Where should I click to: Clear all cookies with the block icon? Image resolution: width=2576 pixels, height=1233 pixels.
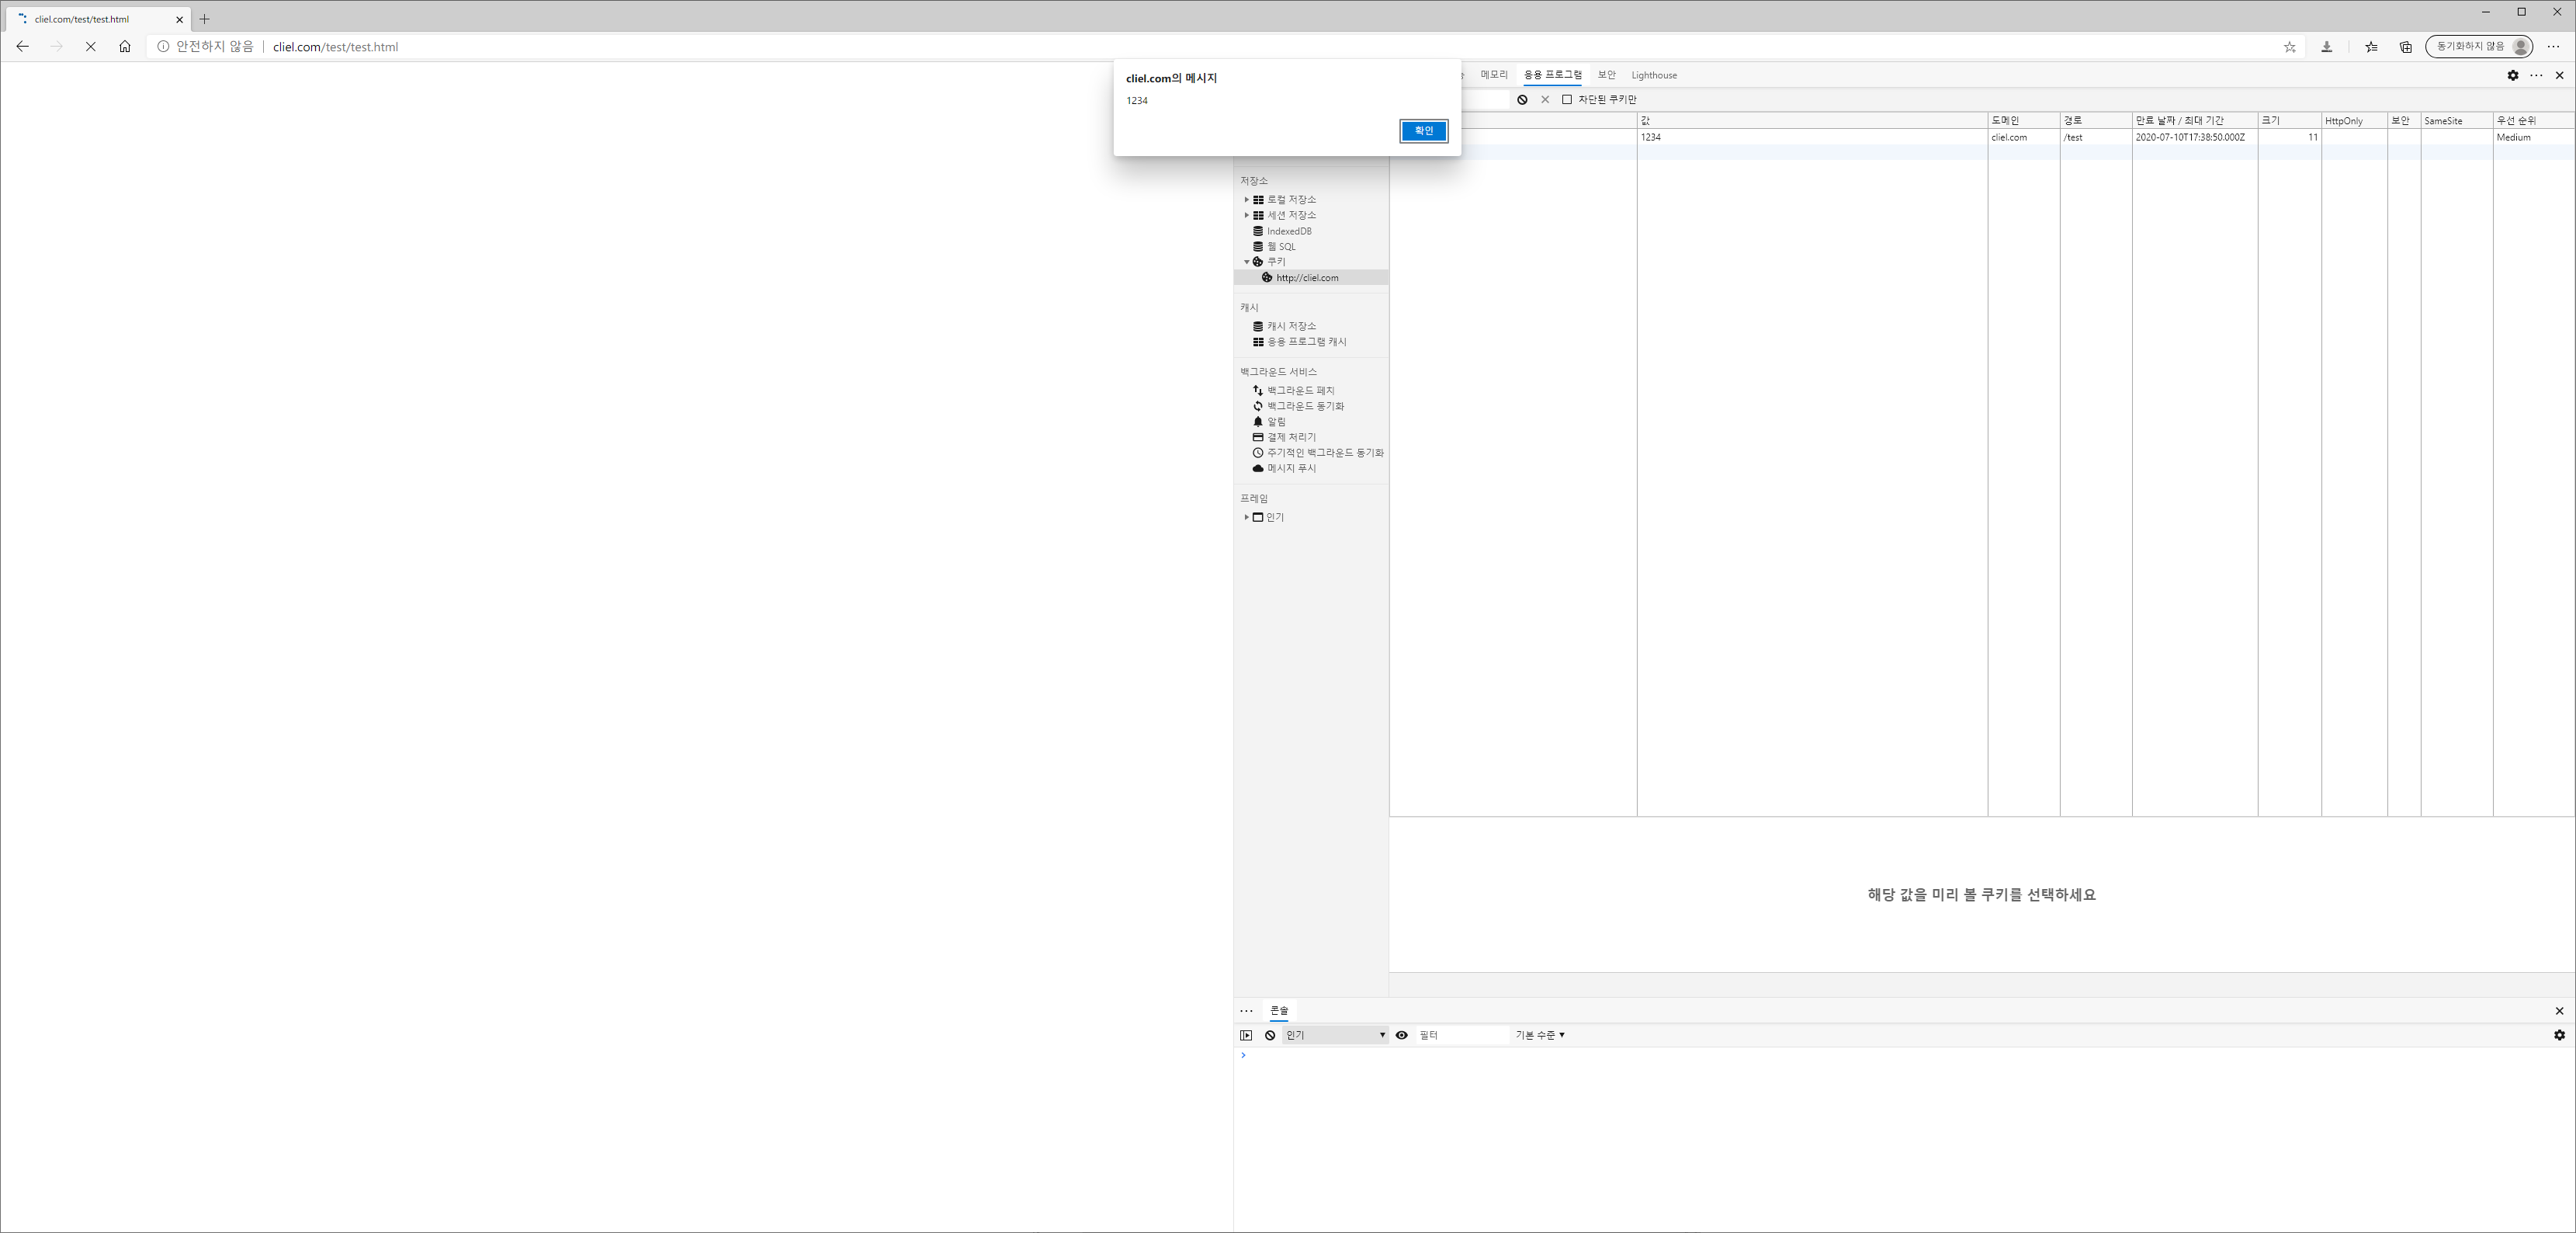(1522, 100)
